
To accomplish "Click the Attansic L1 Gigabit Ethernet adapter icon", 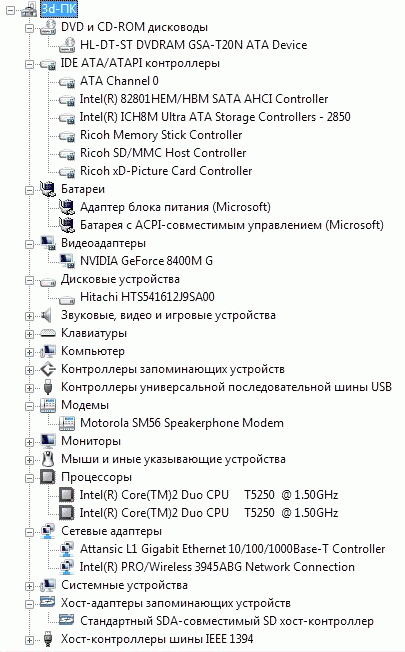I will (67, 549).
